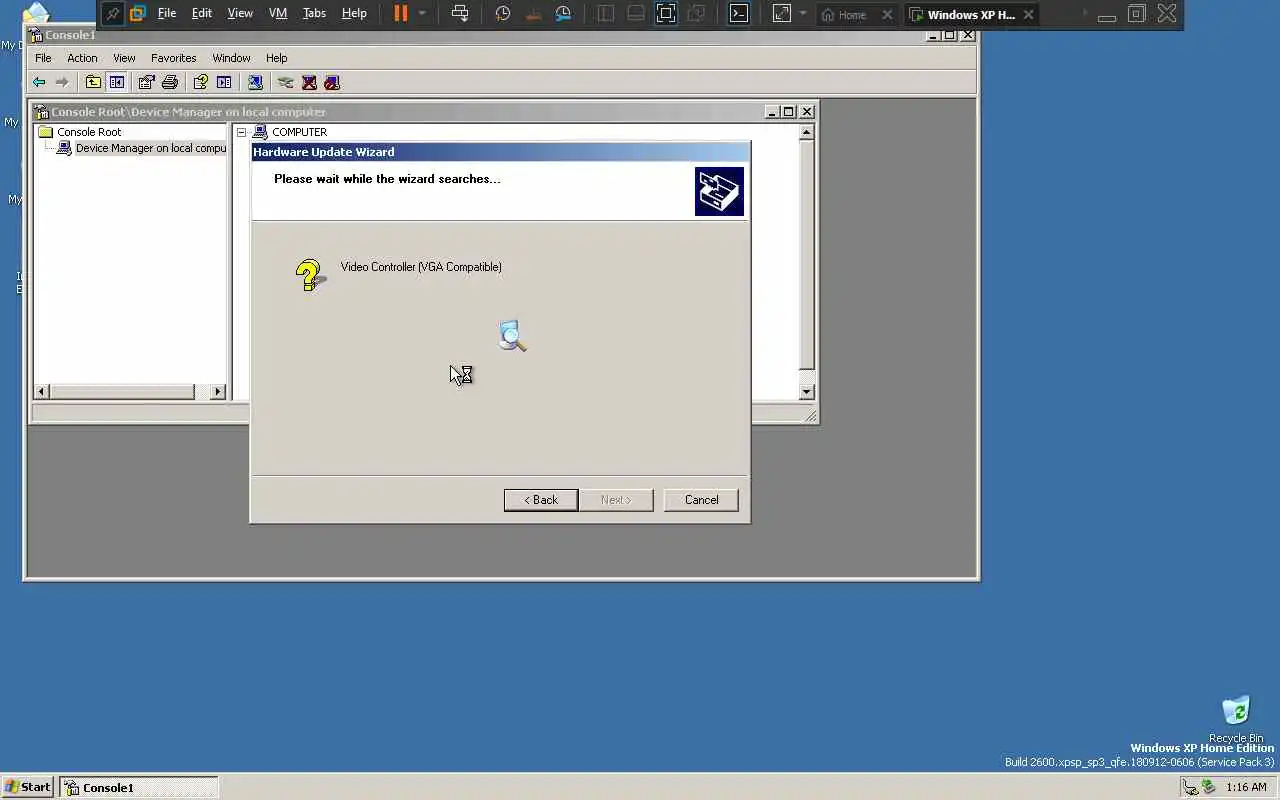Click the device list scroll up arrow
This screenshot has width=1280, height=800.
pos(807,132)
